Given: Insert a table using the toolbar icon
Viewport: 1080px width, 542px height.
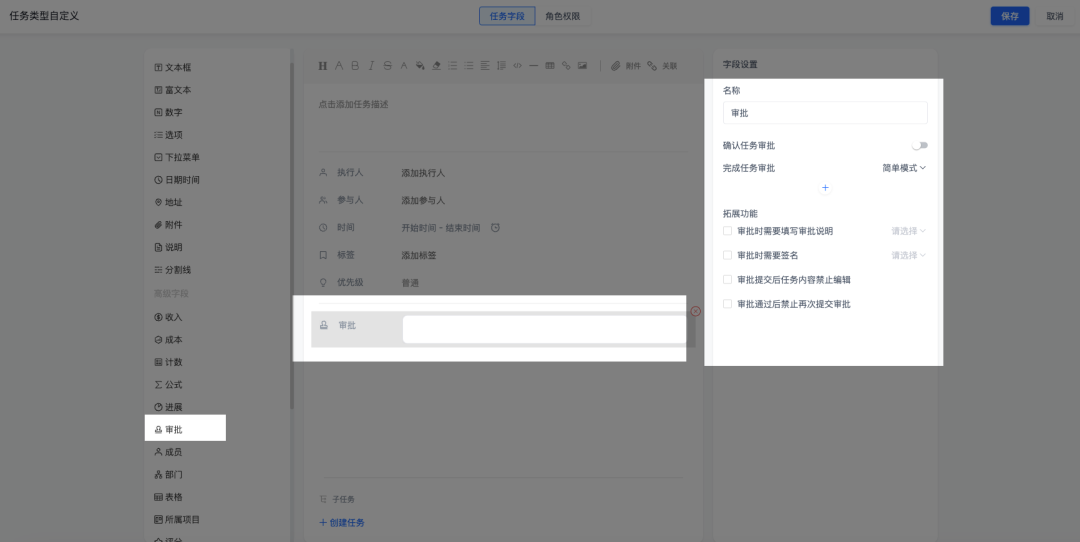Looking at the screenshot, I should tap(550, 66).
